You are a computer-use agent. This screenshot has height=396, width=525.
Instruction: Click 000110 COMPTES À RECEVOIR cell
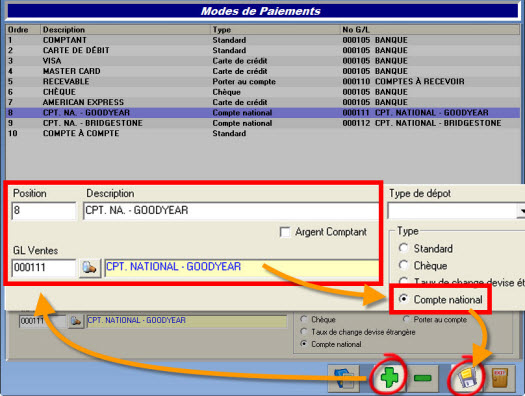[x=403, y=81]
